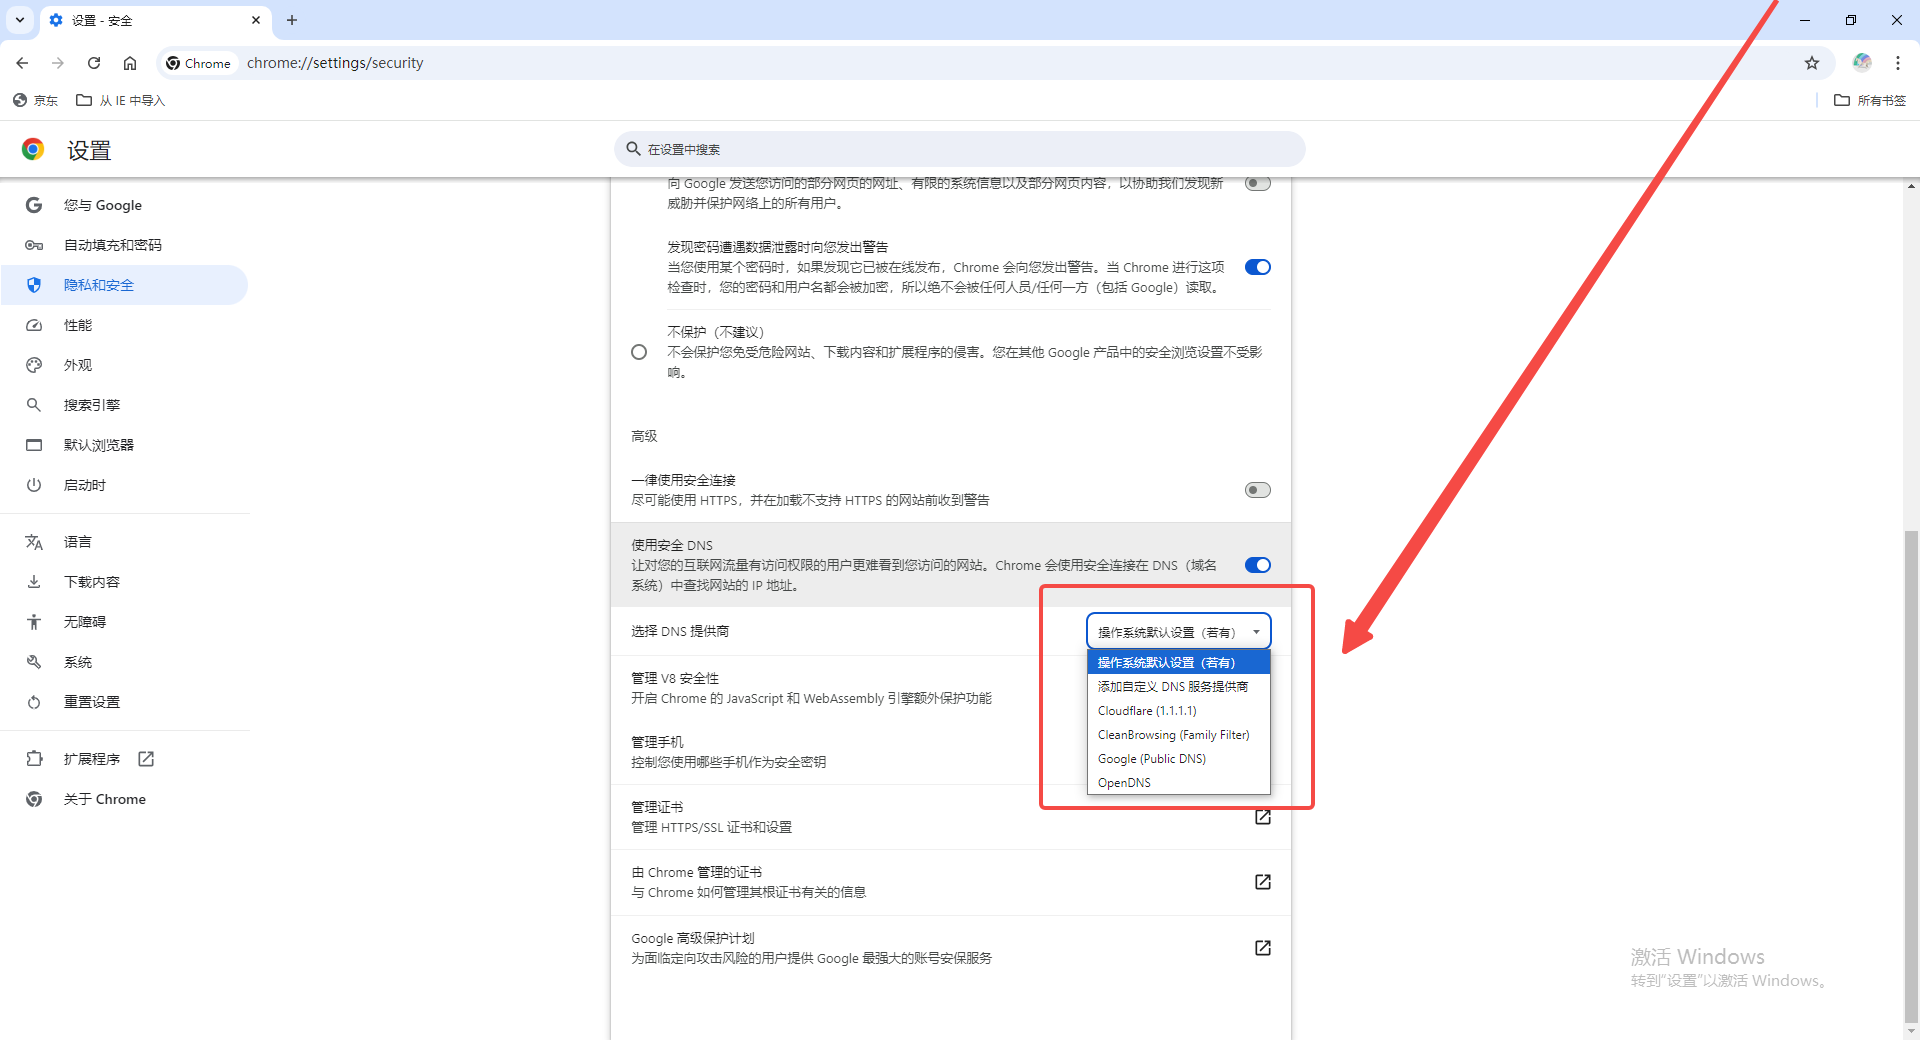
Task: Open 语言 settings section
Action: [125, 542]
